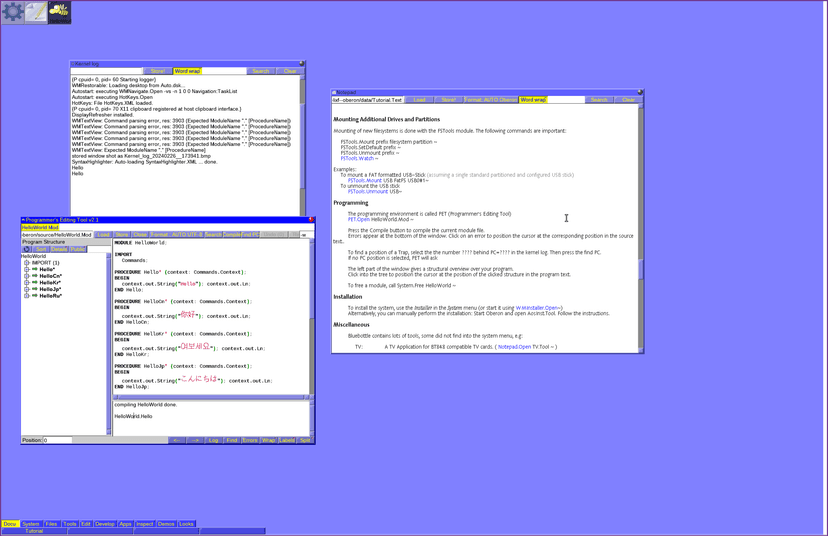Toggle the Public filter in Program Structure

[x=78, y=249]
